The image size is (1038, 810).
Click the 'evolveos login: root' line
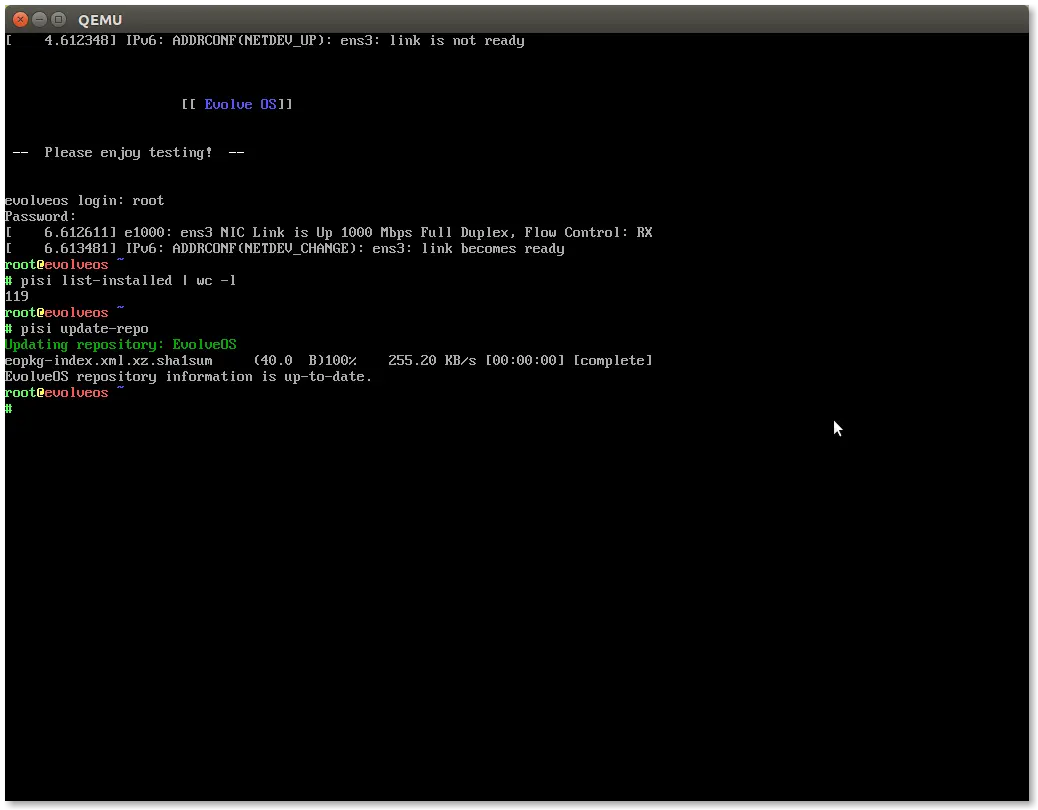pos(84,201)
